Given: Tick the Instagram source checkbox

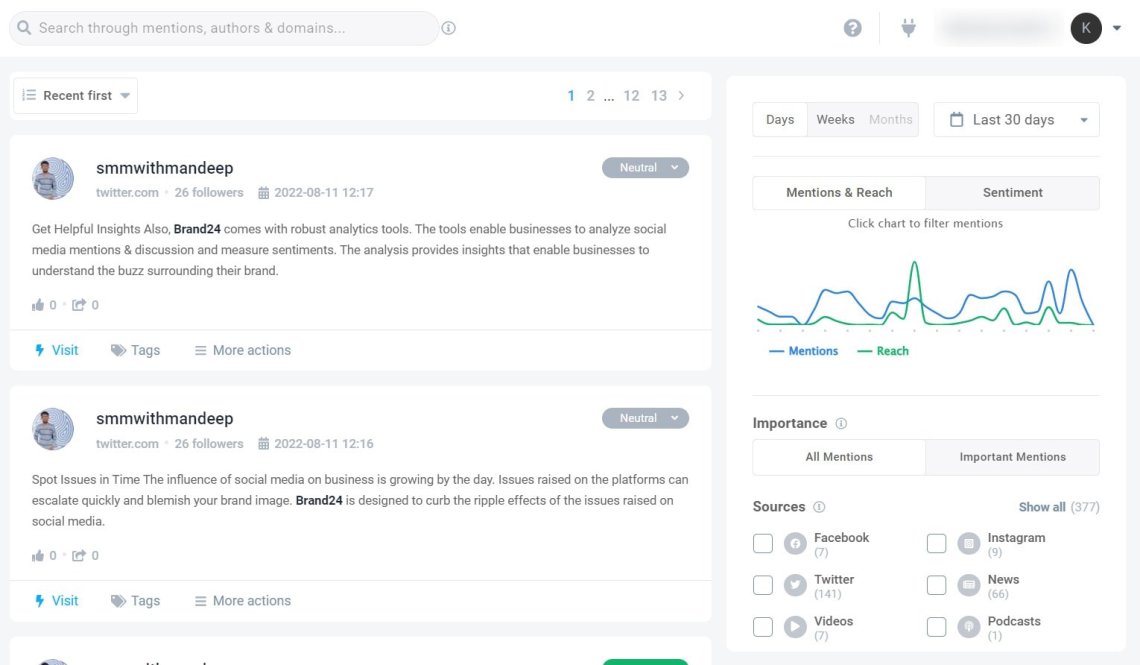Looking at the screenshot, I should [937, 543].
